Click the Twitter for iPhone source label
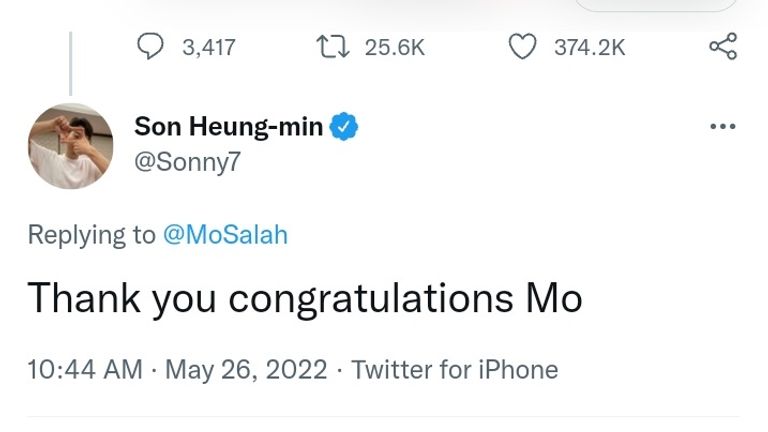The height and width of the screenshot is (432, 768). (x=455, y=369)
